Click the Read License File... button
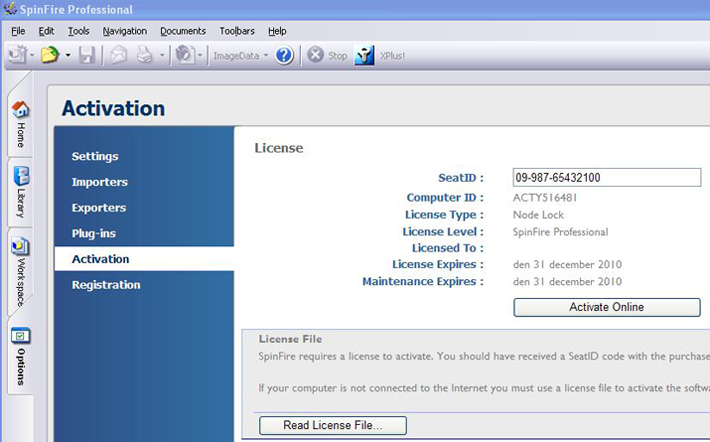710x442 pixels. pos(333,425)
